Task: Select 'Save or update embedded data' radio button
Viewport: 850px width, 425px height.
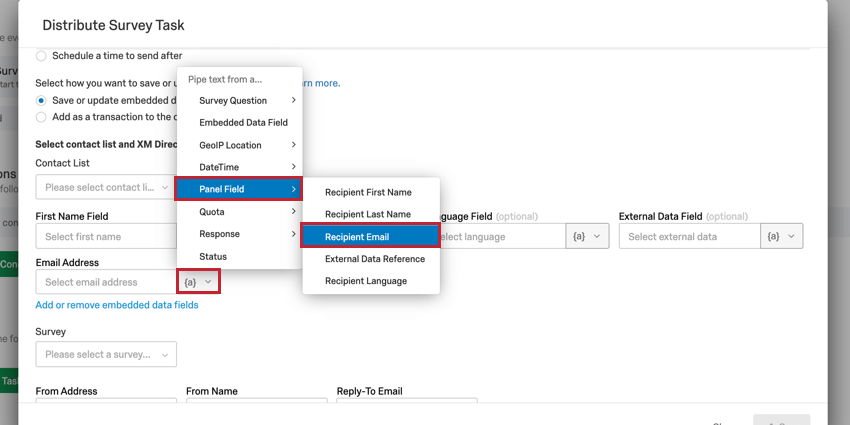Action: [x=42, y=100]
